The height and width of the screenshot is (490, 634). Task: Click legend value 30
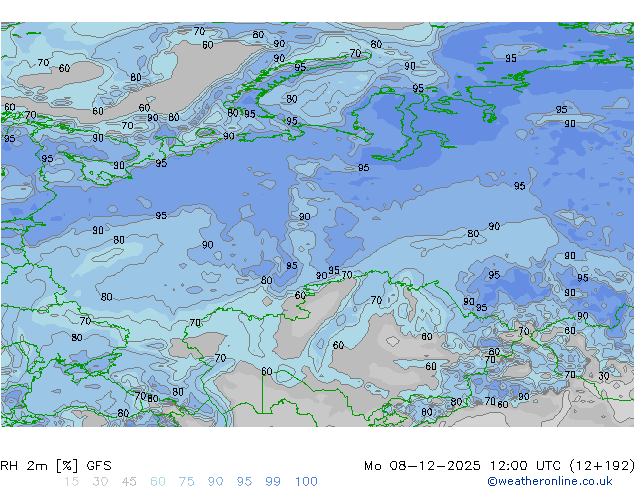click(100, 482)
